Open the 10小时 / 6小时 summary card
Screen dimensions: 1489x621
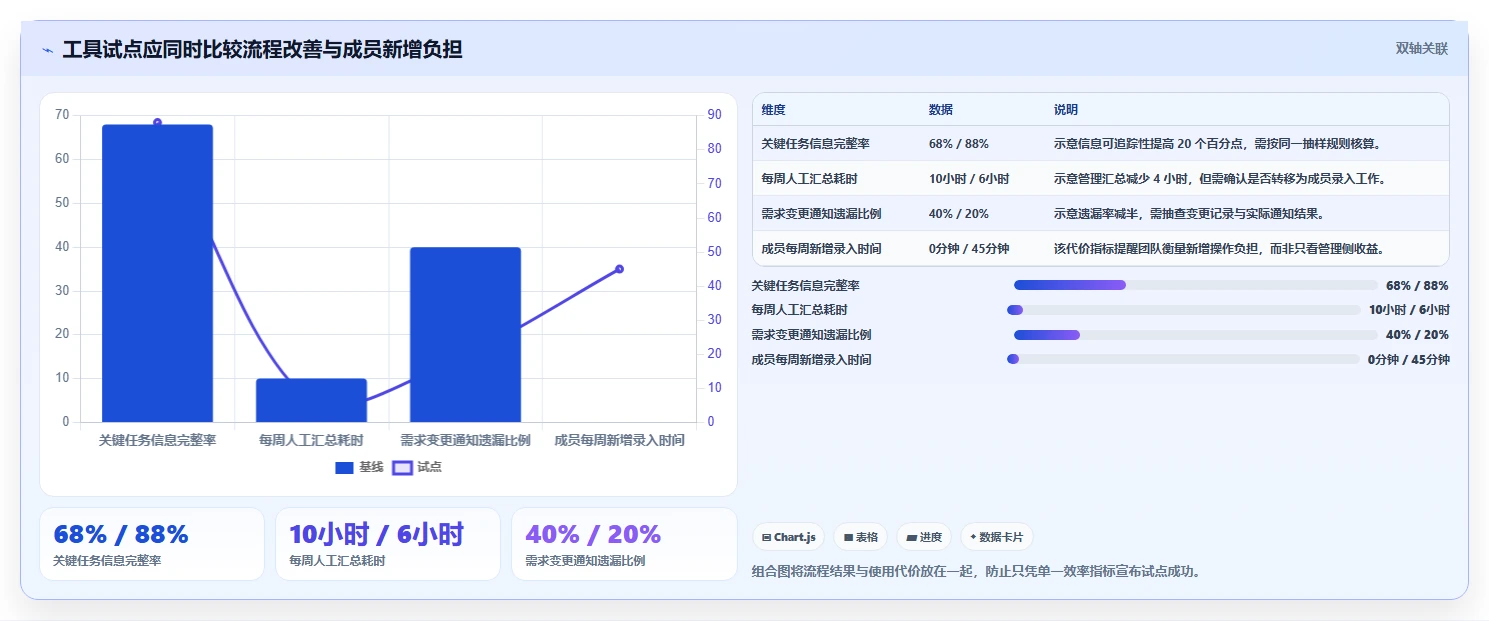point(388,544)
